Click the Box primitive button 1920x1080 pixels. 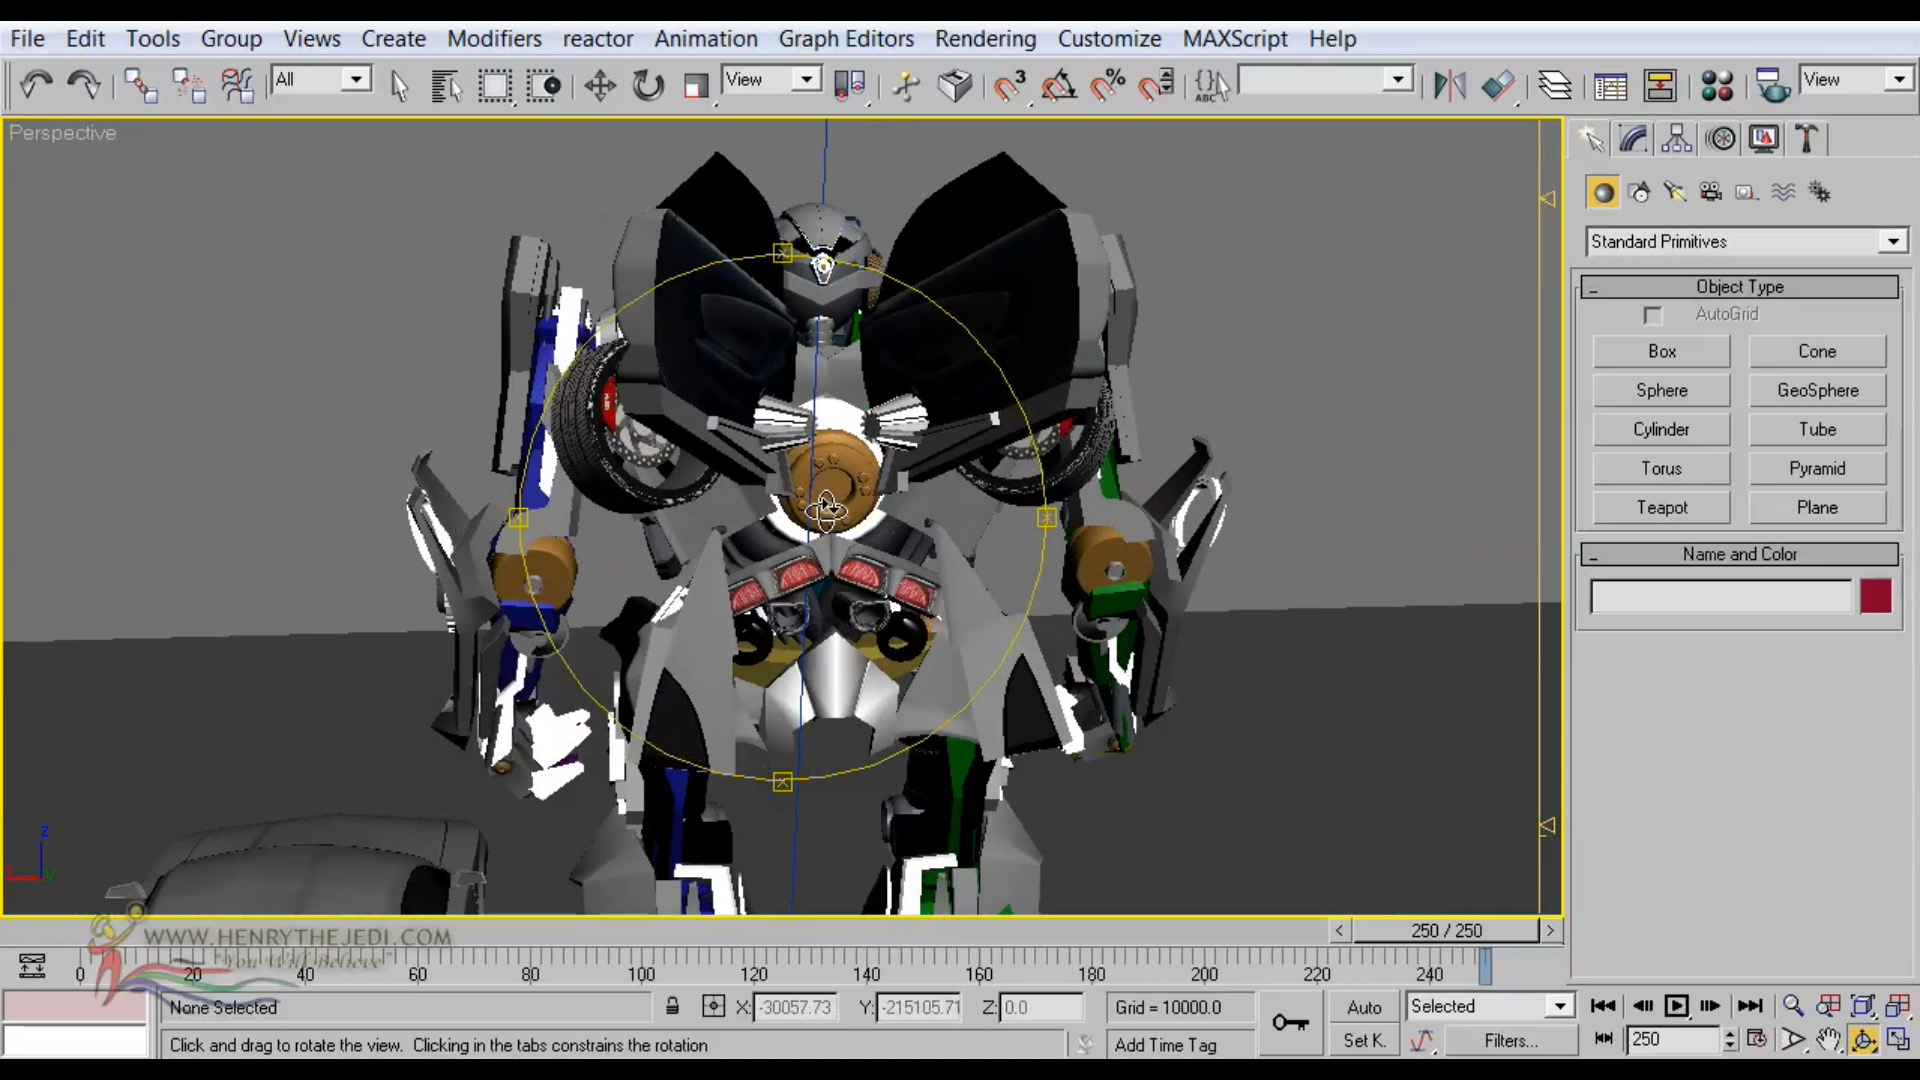click(1661, 351)
